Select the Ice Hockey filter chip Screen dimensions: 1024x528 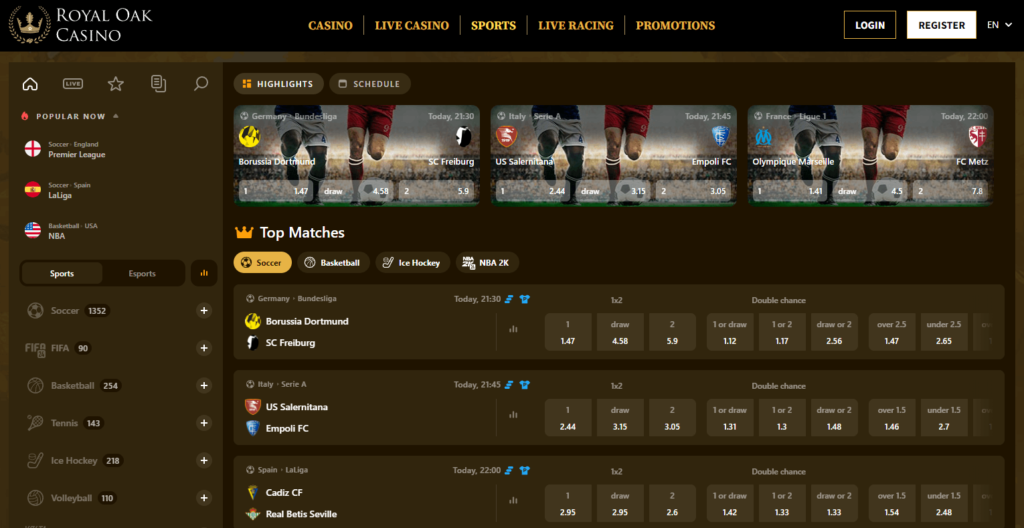[x=413, y=263]
